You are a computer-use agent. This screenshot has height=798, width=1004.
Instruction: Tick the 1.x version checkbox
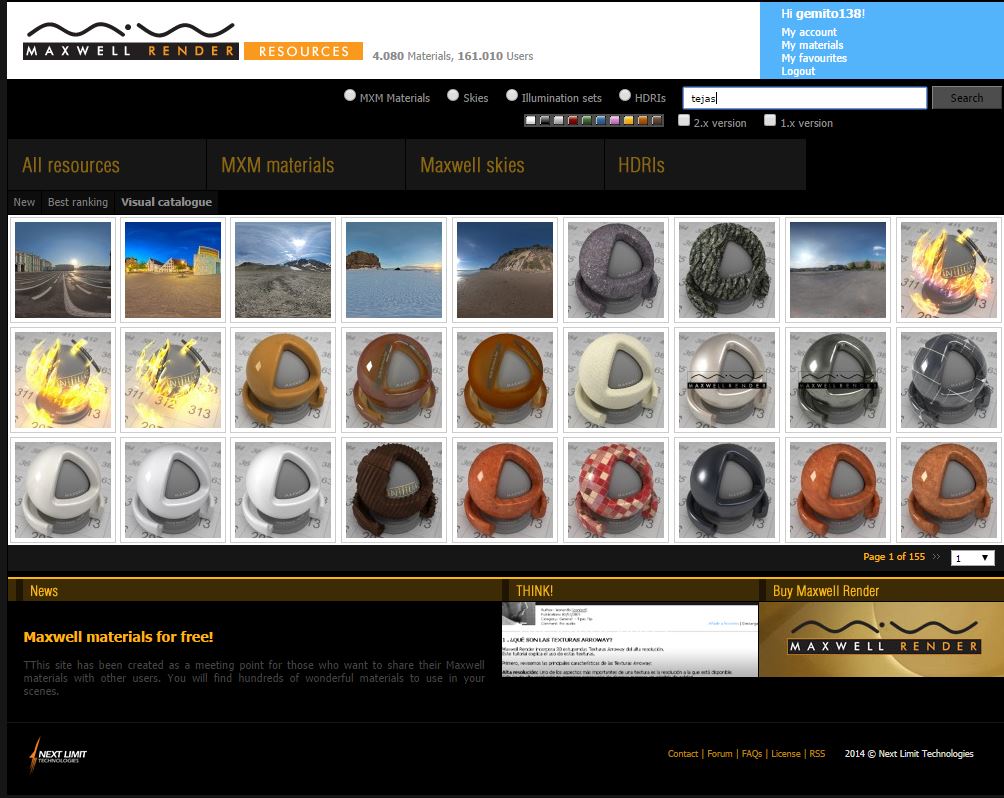coord(770,121)
